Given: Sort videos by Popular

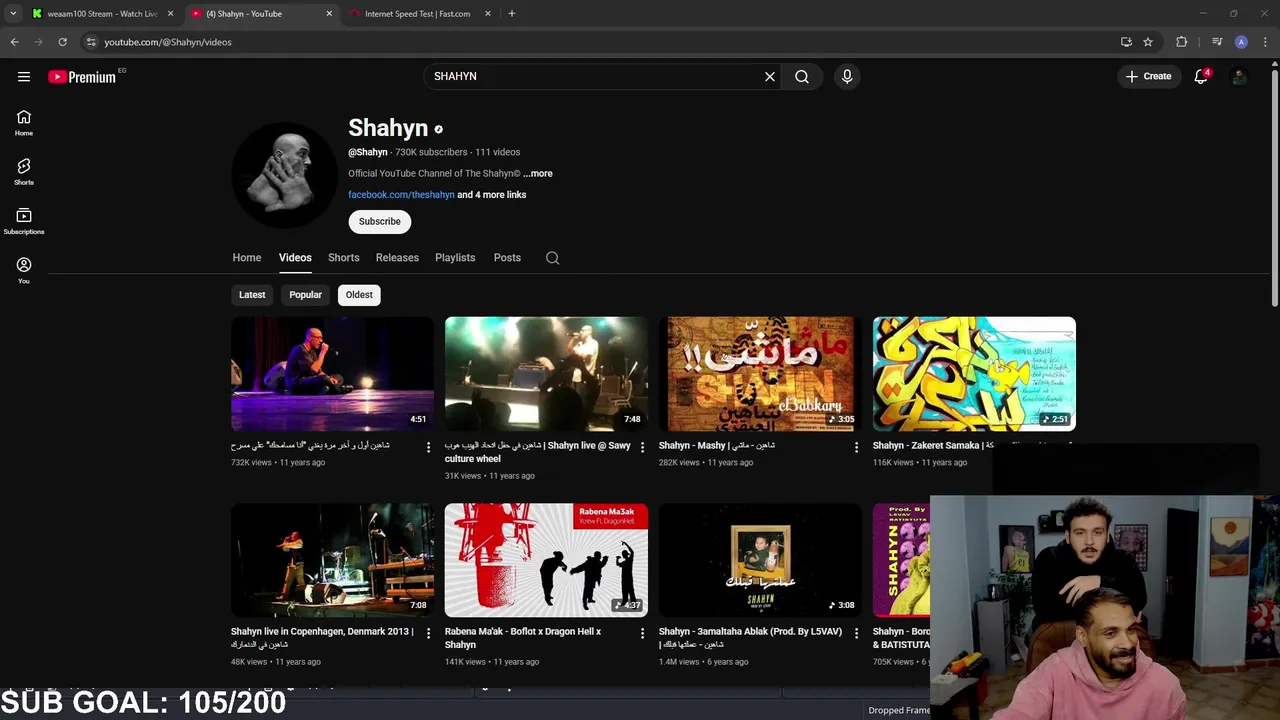Looking at the screenshot, I should [306, 295].
